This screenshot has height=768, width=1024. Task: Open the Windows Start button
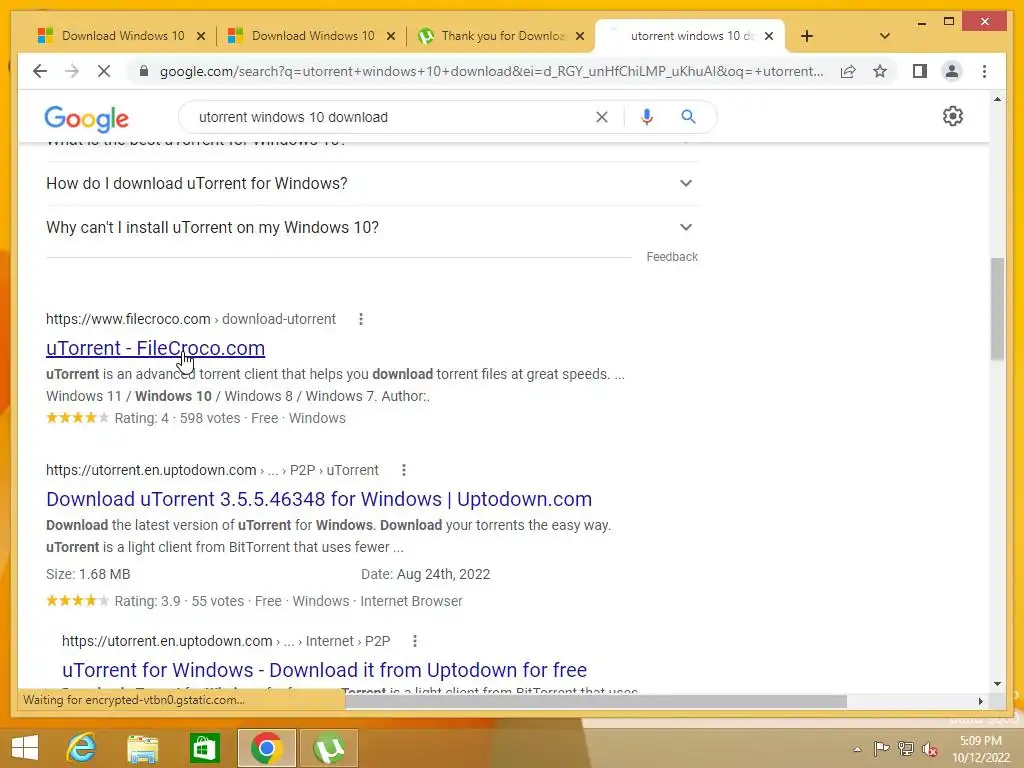click(25, 747)
